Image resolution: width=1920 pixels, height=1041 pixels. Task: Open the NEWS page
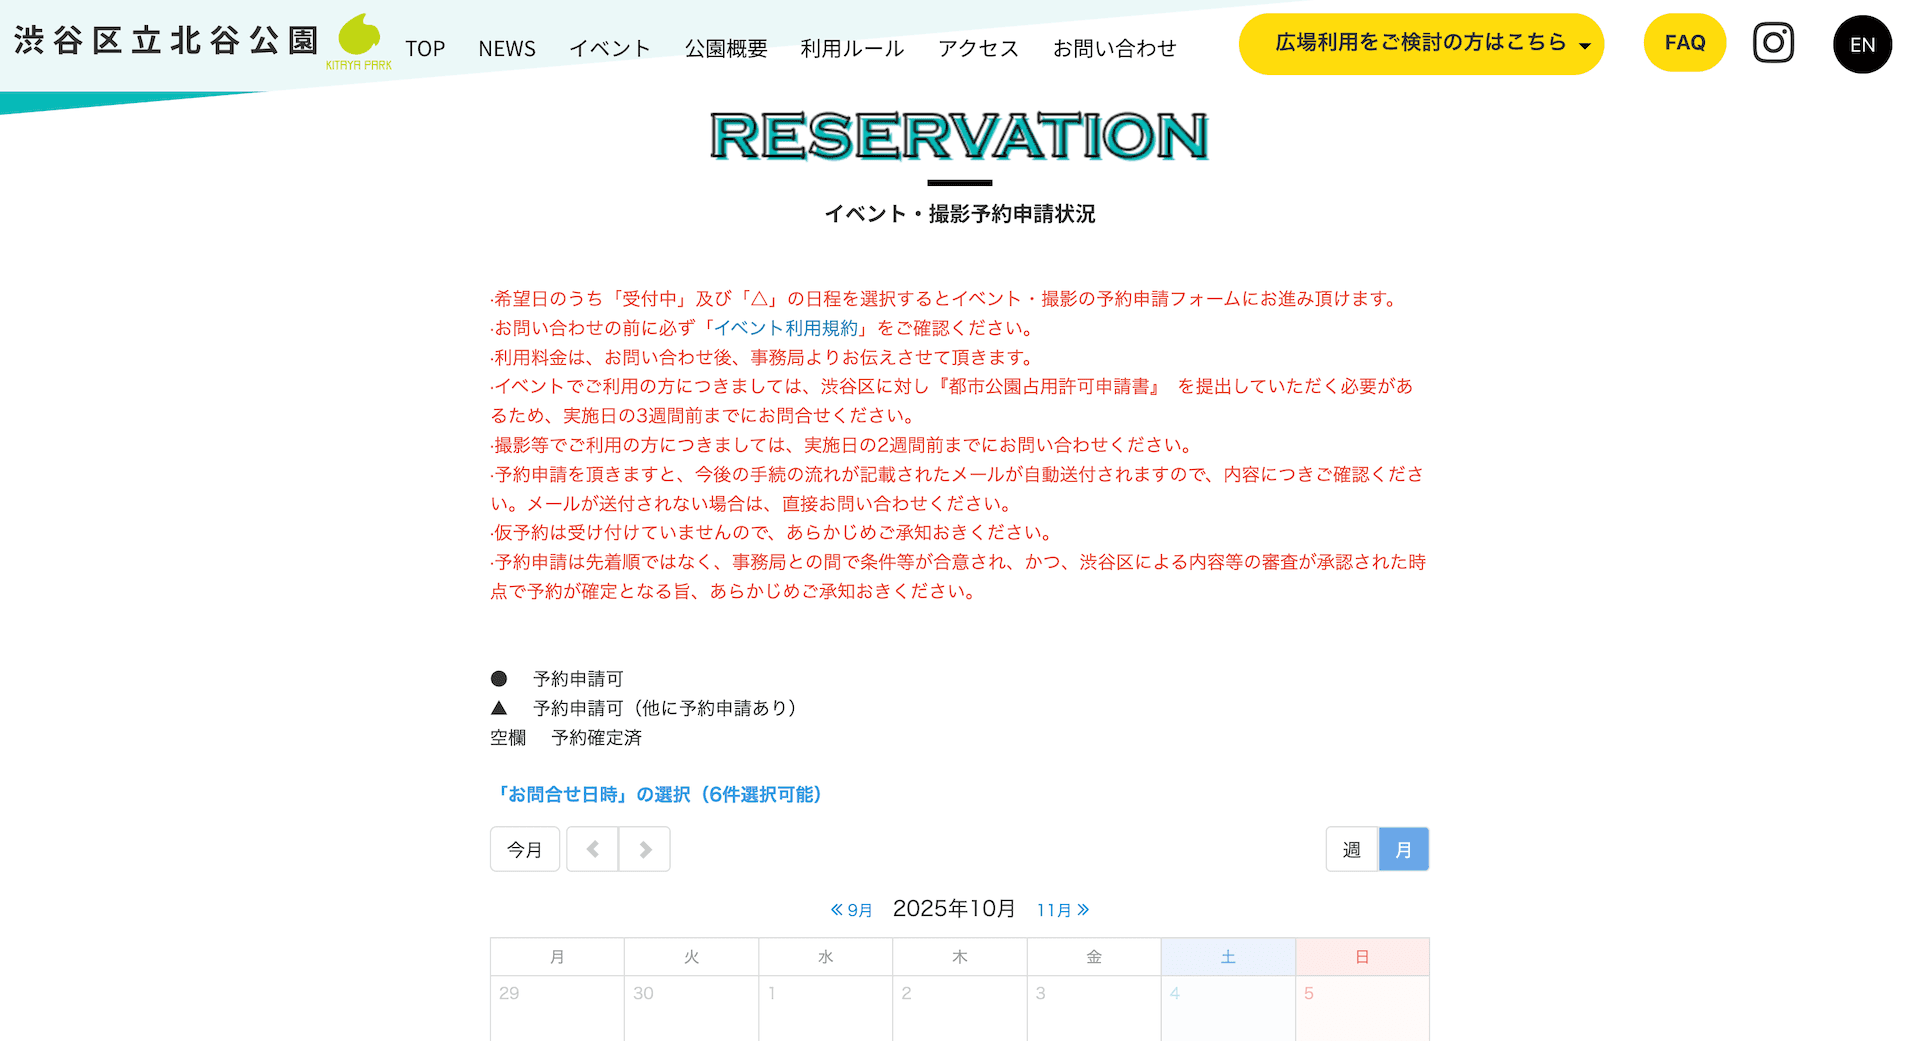507,48
